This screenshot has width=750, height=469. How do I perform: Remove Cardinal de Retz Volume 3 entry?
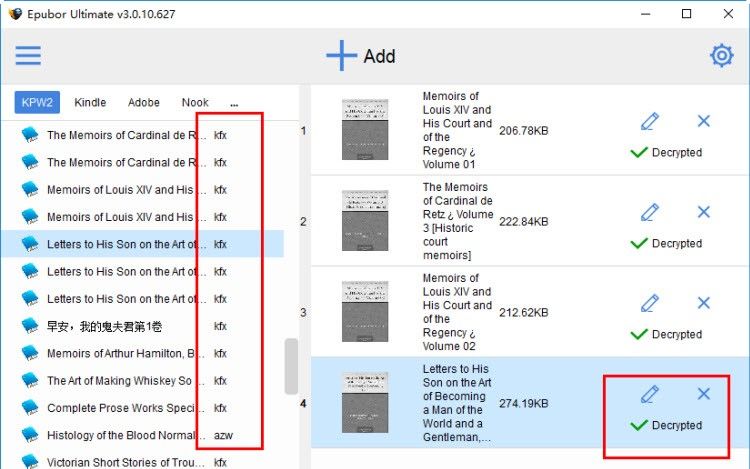click(704, 212)
